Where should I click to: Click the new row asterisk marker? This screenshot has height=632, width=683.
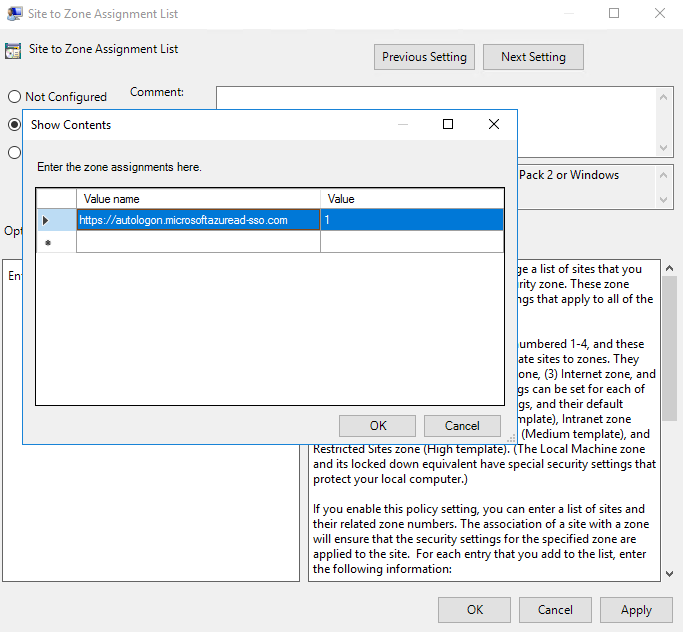coord(48,242)
